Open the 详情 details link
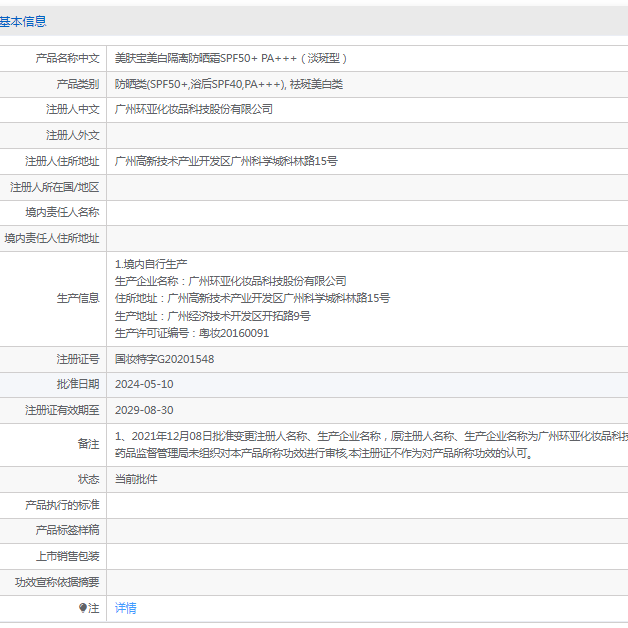The height and width of the screenshot is (628, 628). (125, 608)
